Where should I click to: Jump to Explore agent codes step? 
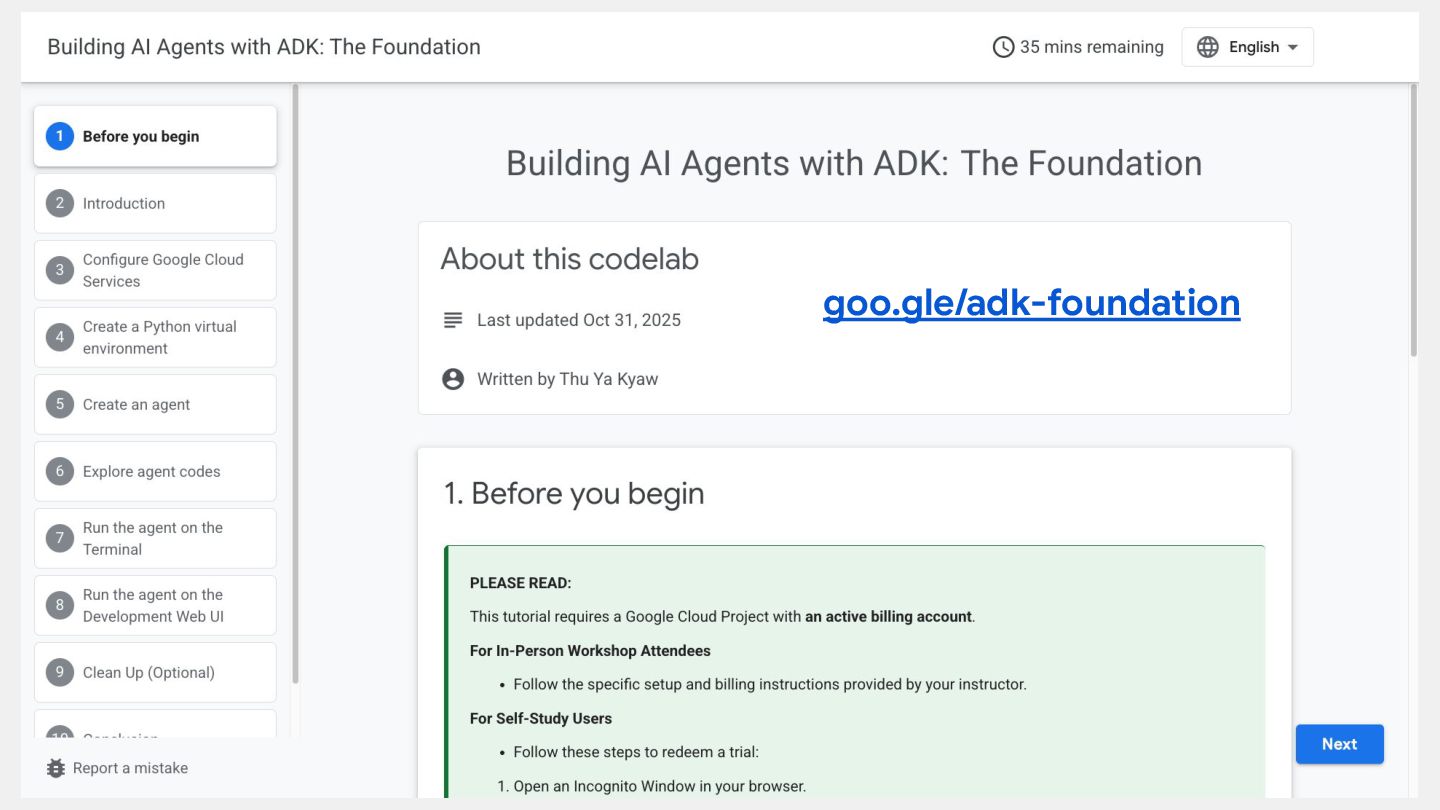[x=155, y=471]
